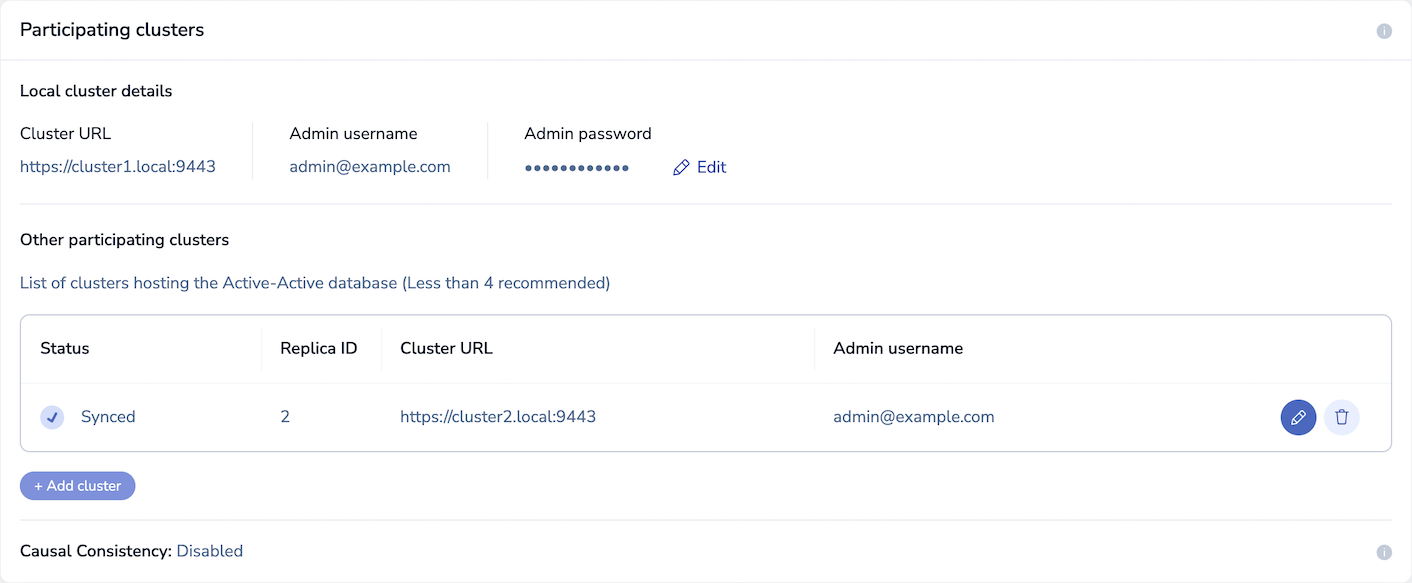
Task: Click the Admin username column header
Action: [898, 349]
